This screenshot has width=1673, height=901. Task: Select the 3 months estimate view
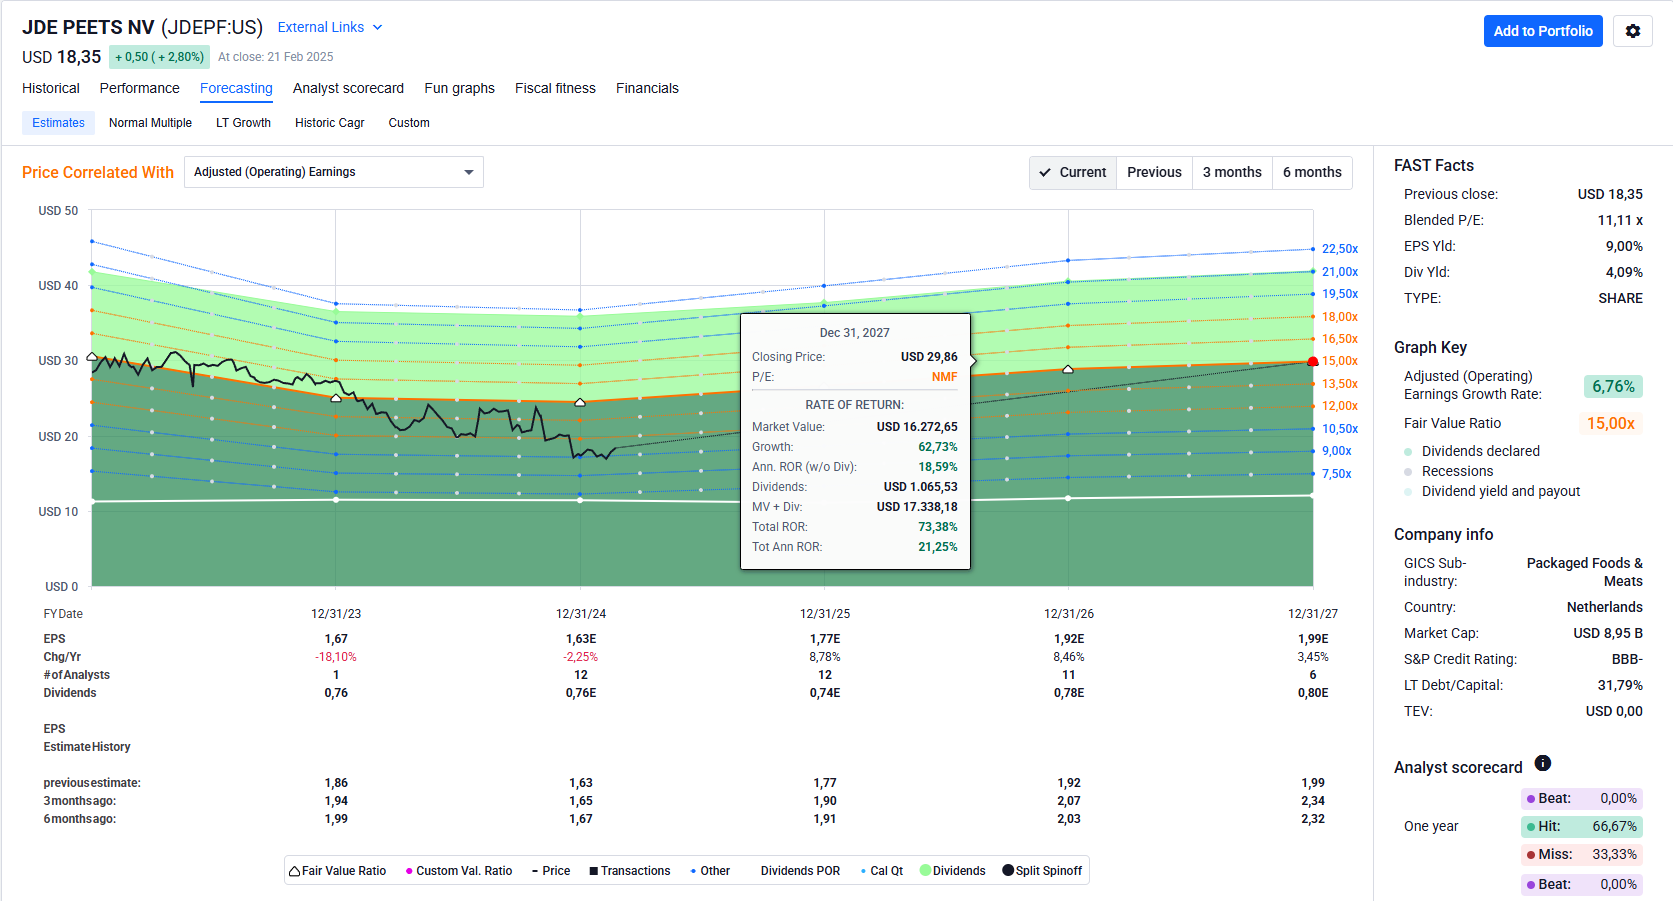(x=1231, y=172)
